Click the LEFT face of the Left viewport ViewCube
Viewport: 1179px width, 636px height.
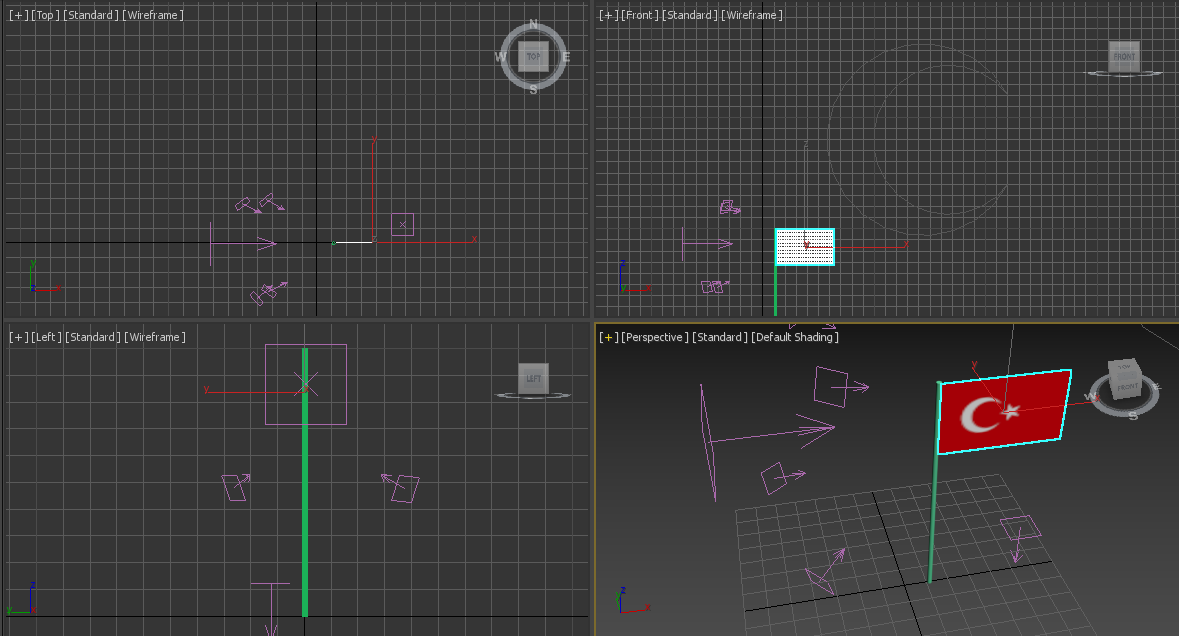pos(534,378)
